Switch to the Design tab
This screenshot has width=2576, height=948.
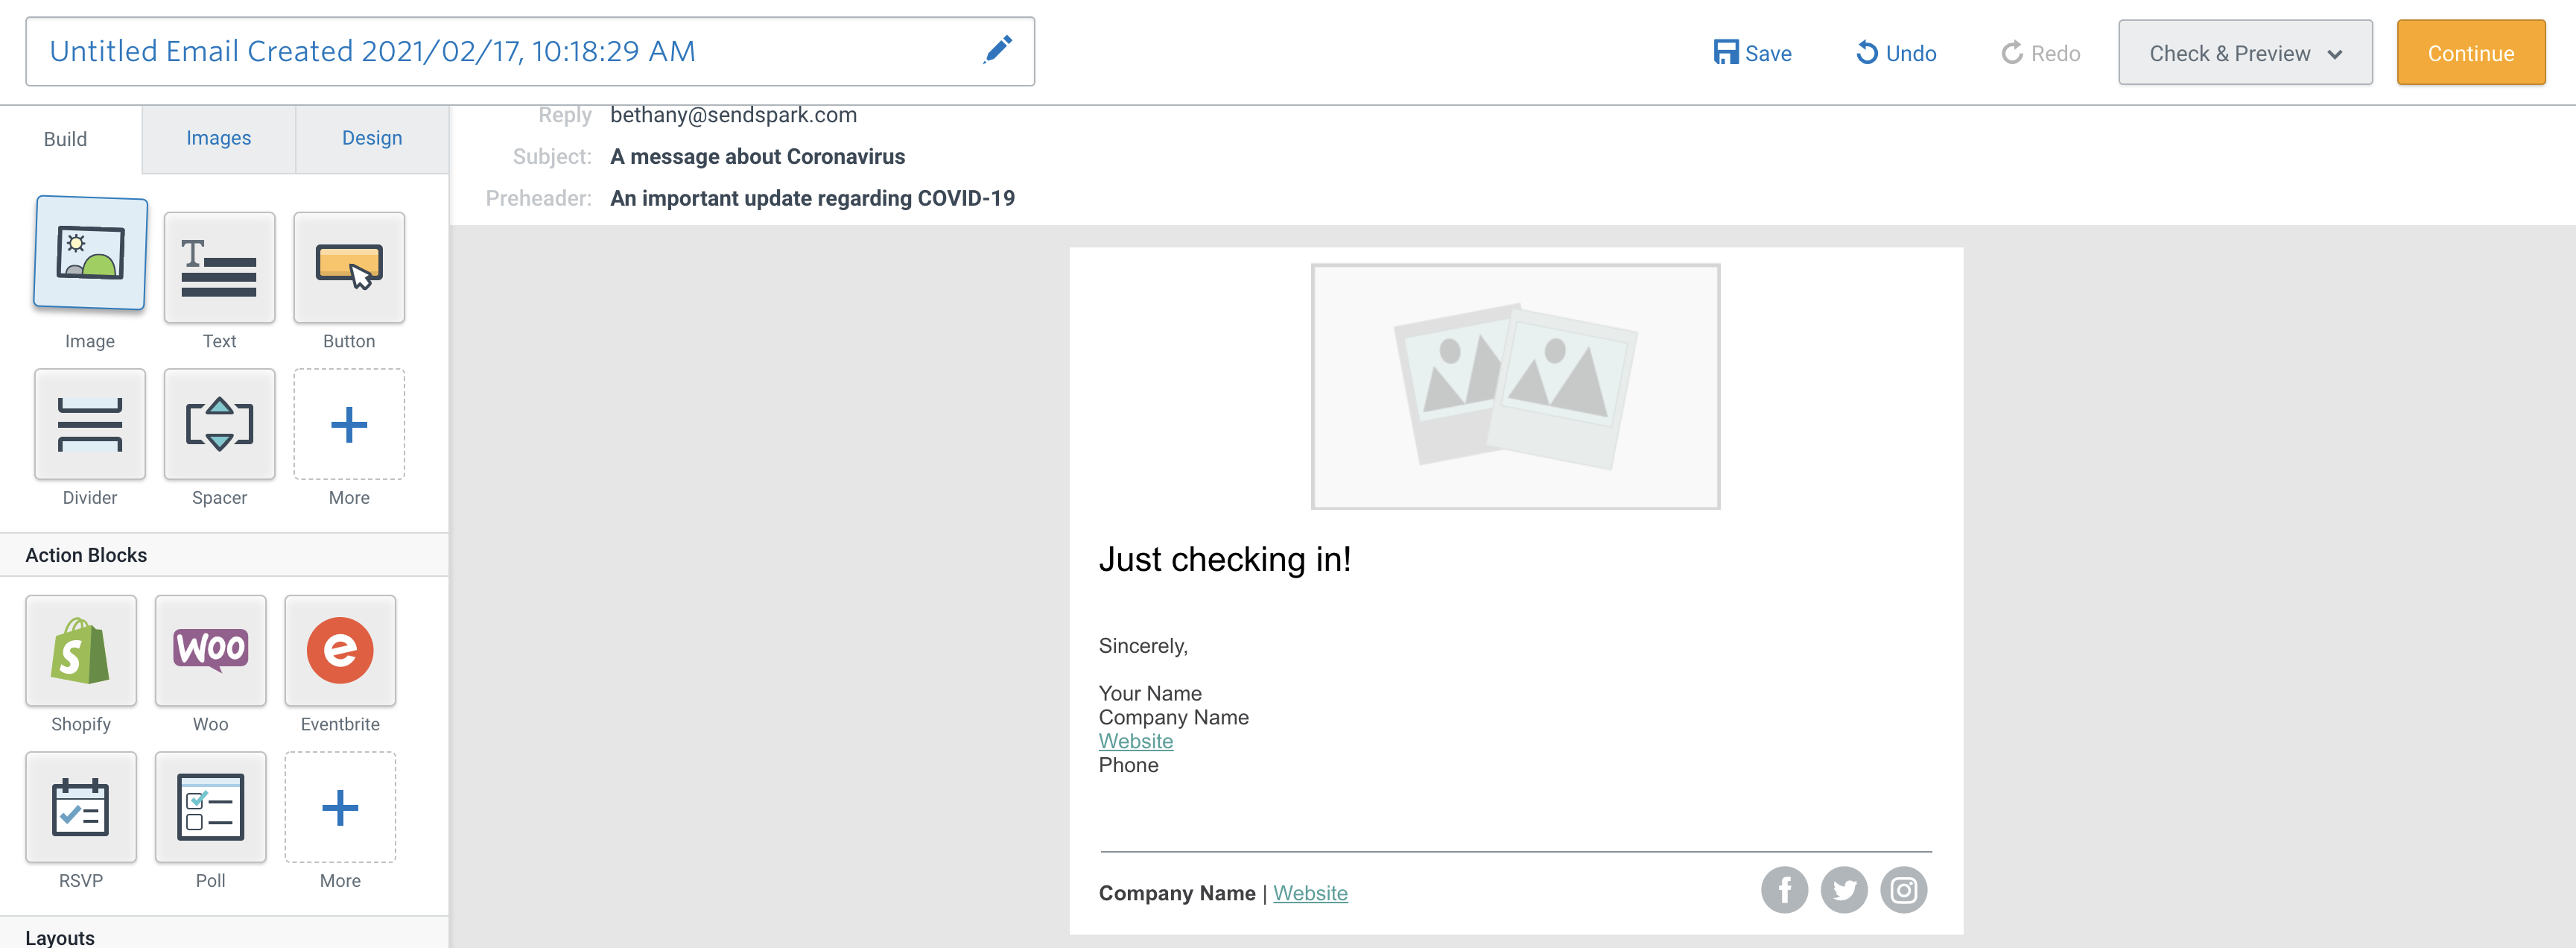[372, 138]
